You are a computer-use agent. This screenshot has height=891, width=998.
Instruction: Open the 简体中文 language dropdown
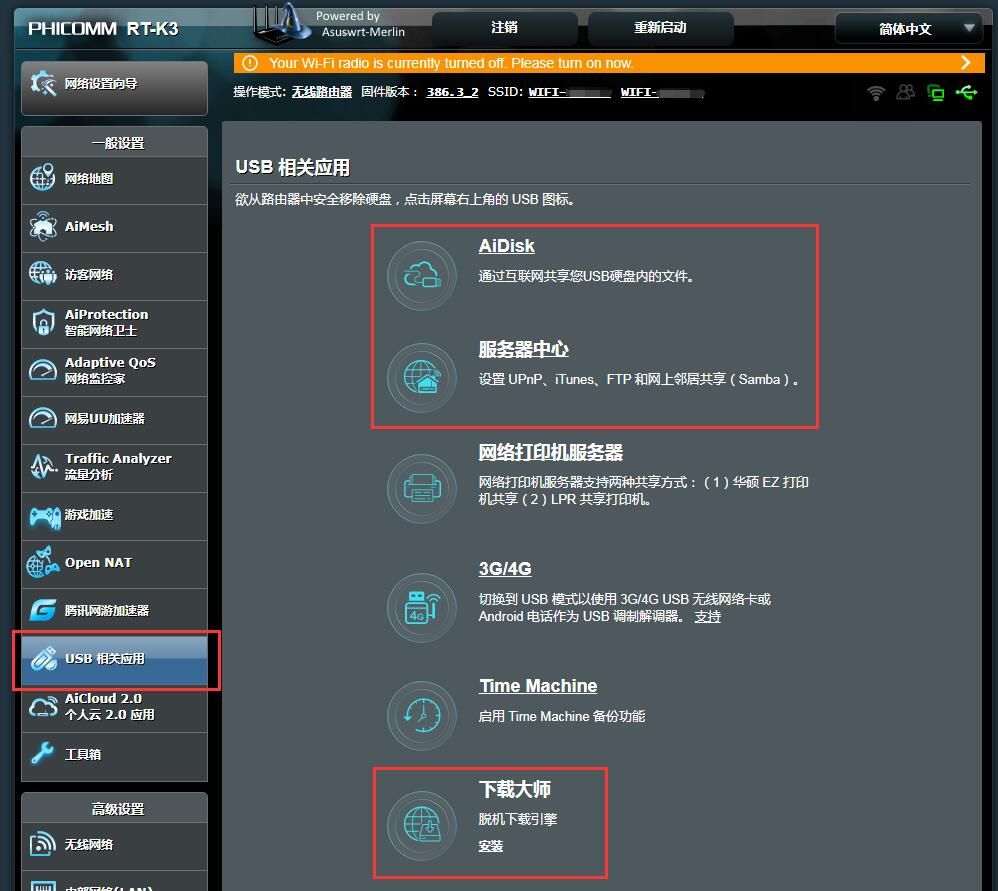908,29
